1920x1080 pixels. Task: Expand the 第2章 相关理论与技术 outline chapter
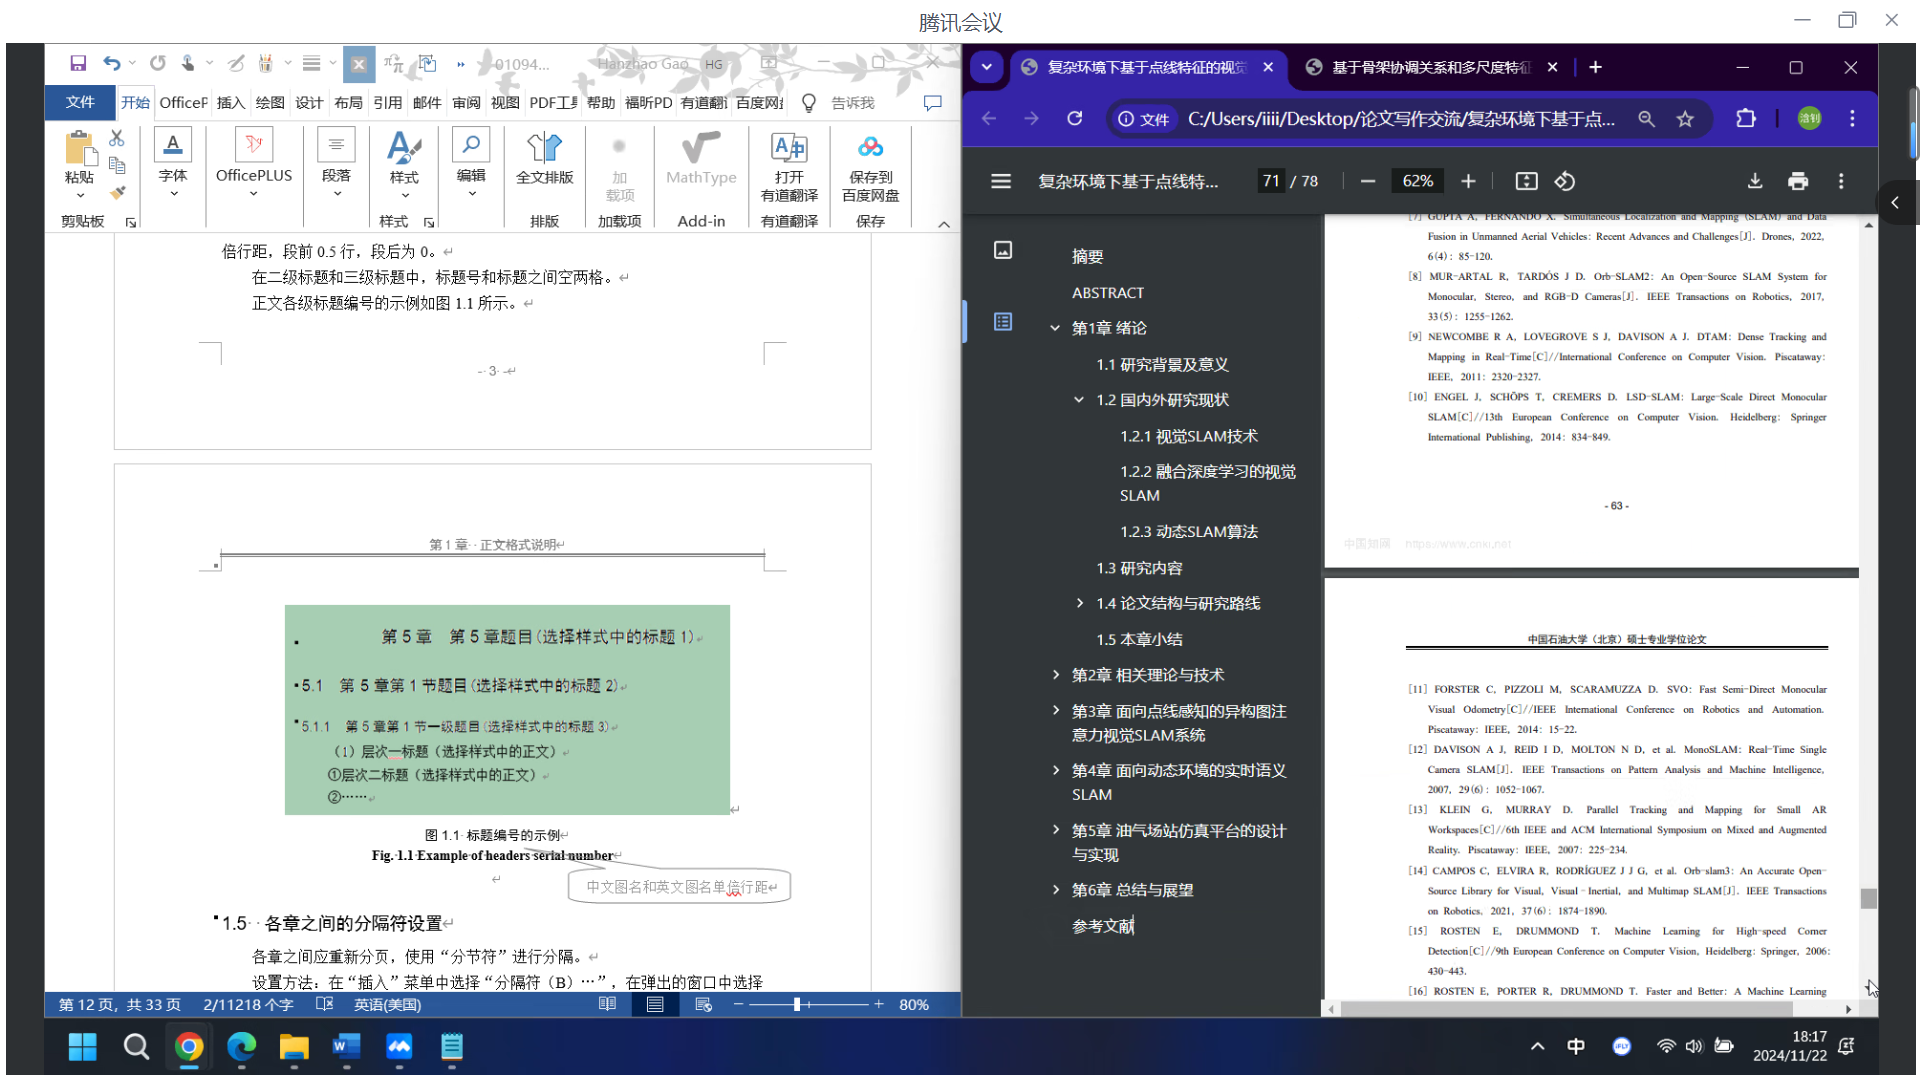pyautogui.click(x=1057, y=675)
